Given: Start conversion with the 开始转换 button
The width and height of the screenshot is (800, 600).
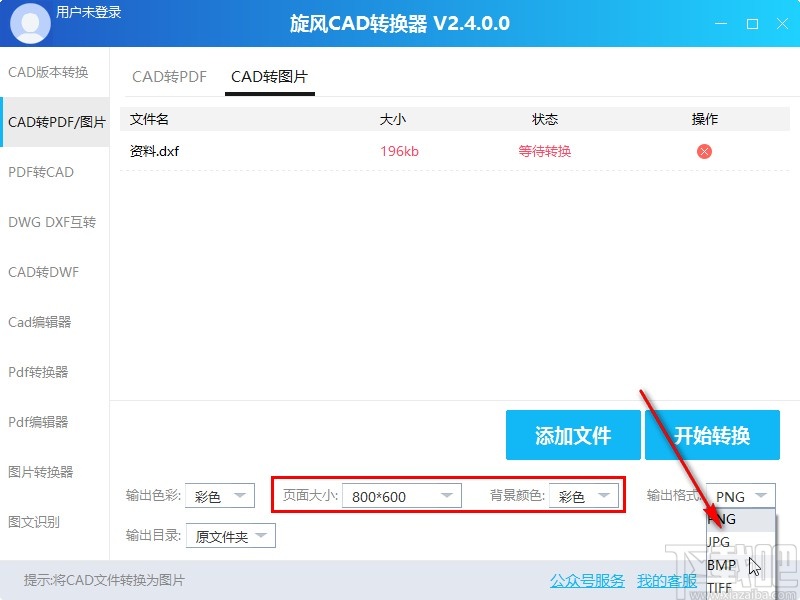Looking at the screenshot, I should (x=713, y=434).
